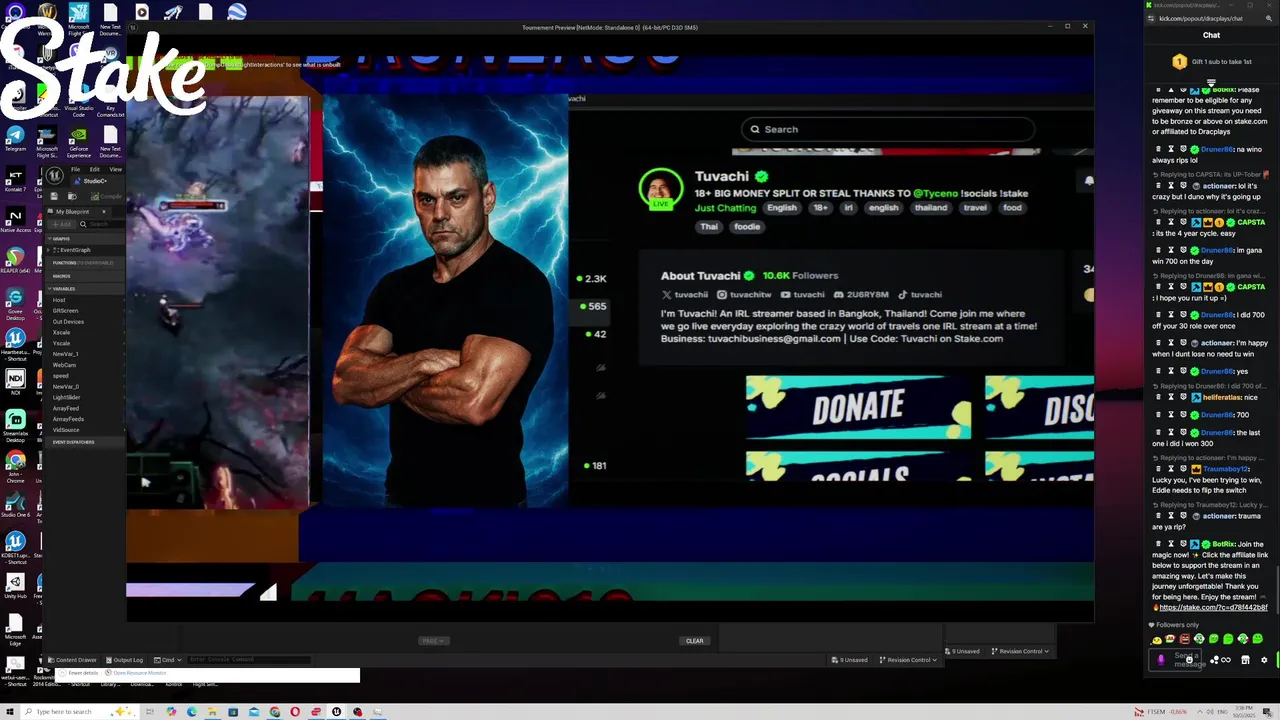Open the Edit menu in Unreal Editor
The image size is (1280, 720).
pos(95,169)
